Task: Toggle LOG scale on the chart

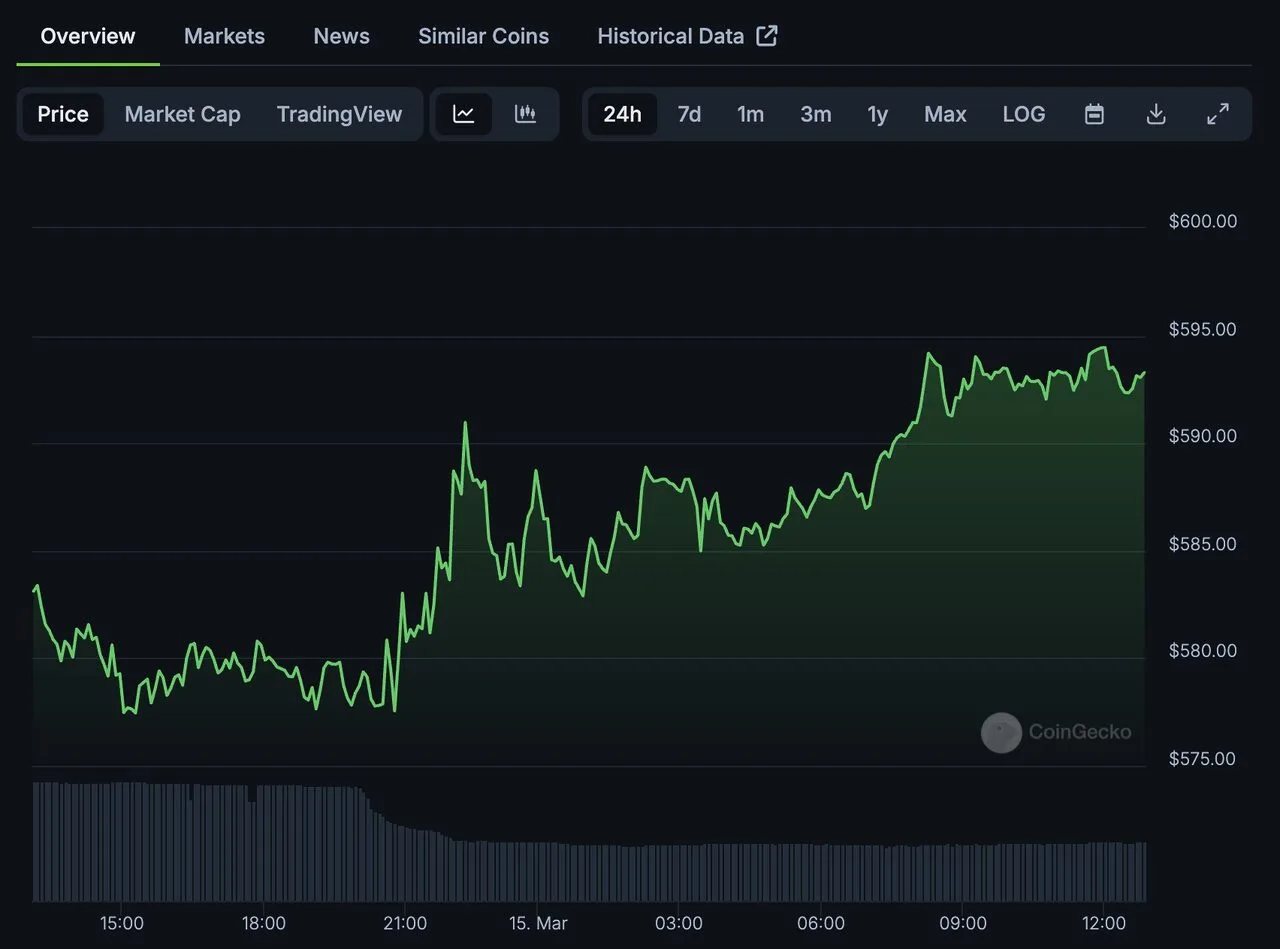Action: point(1024,114)
